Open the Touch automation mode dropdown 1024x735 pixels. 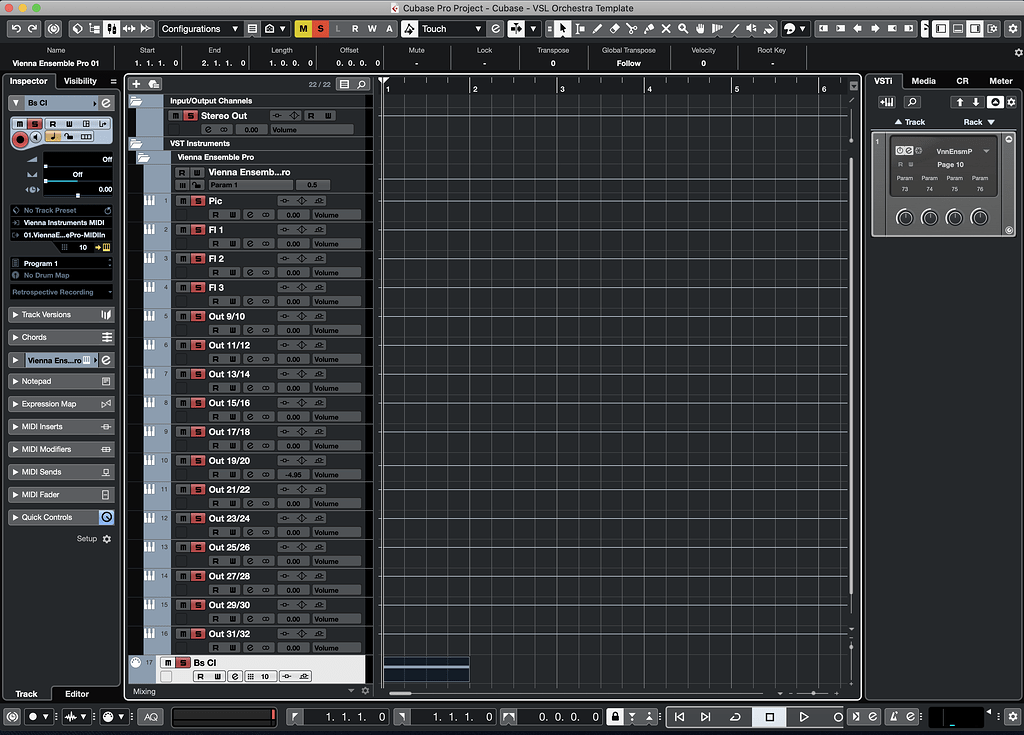pyautogui.click(x=451, y=29)
